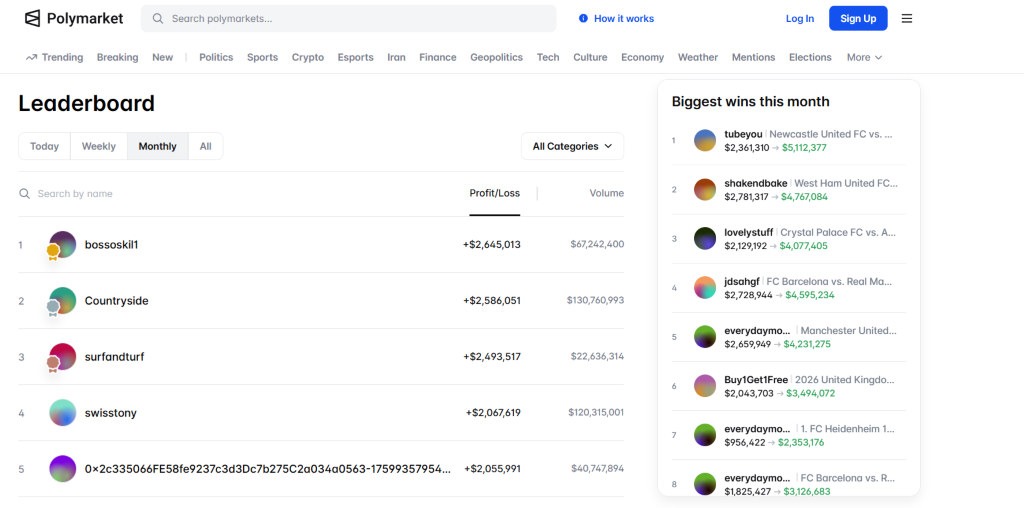Open tubeyou's Newcastle United FC win
The height and width of the screenshot is (508, 1024).
831,134
